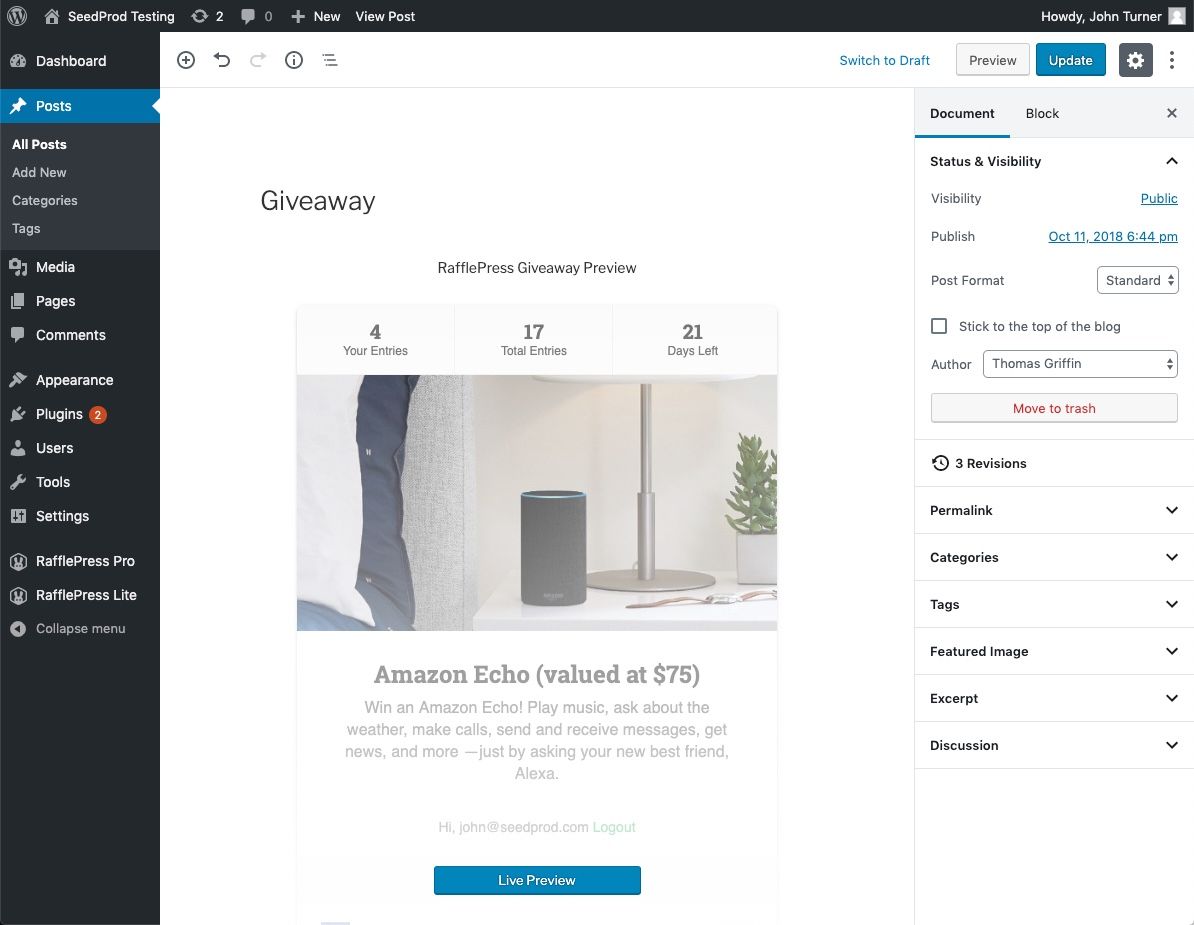This screenshot has width=1194, height=925.
Task: Click the Plugins plug icon
Action: [x=18, y=414]
